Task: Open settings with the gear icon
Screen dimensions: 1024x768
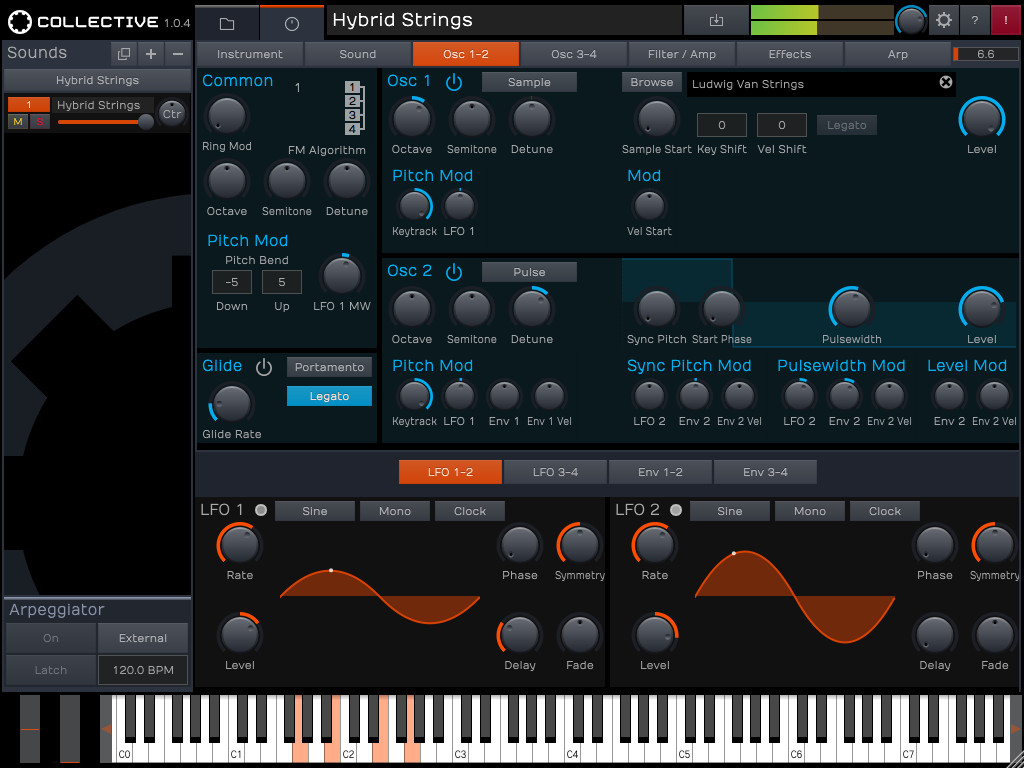Action: pos(943,20)
